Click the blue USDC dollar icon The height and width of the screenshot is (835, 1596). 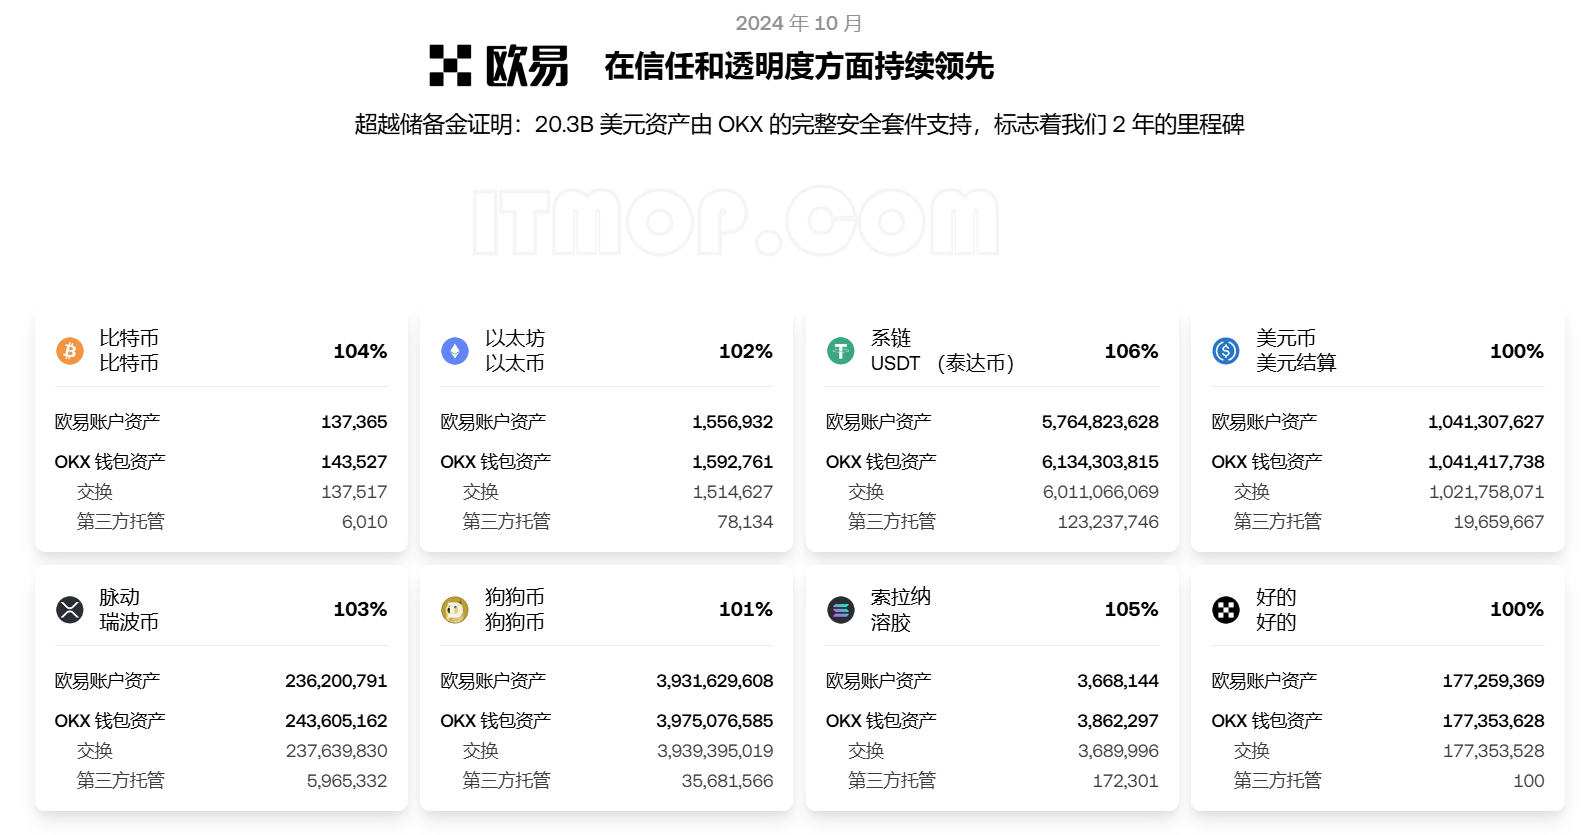(1226, 351)
